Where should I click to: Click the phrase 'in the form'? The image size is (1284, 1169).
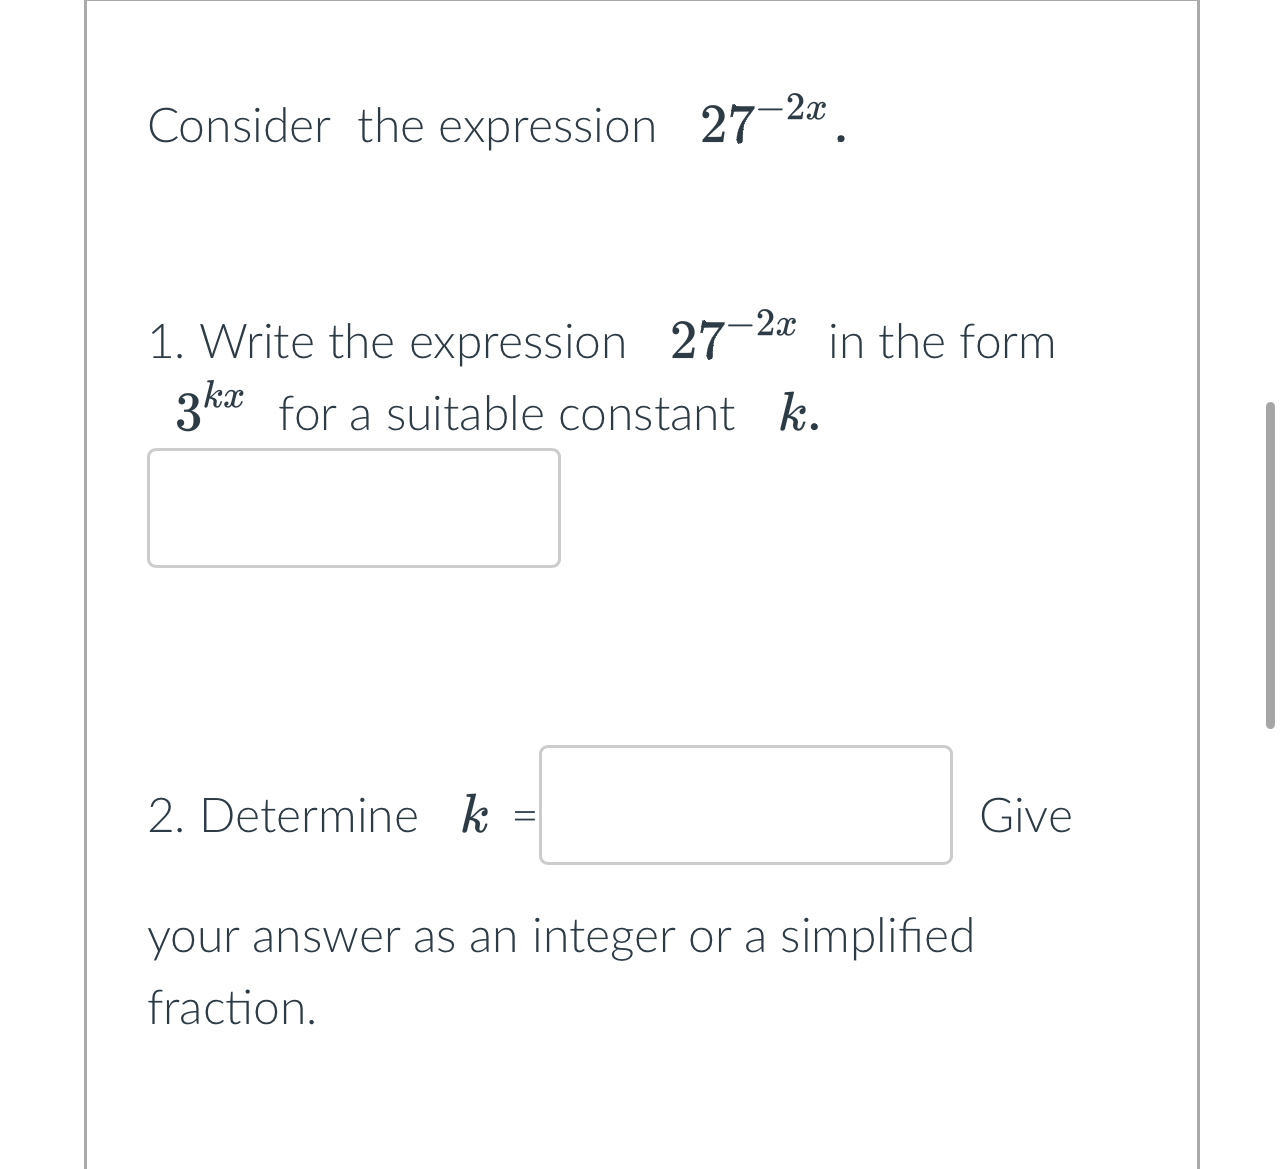(941, 341)
